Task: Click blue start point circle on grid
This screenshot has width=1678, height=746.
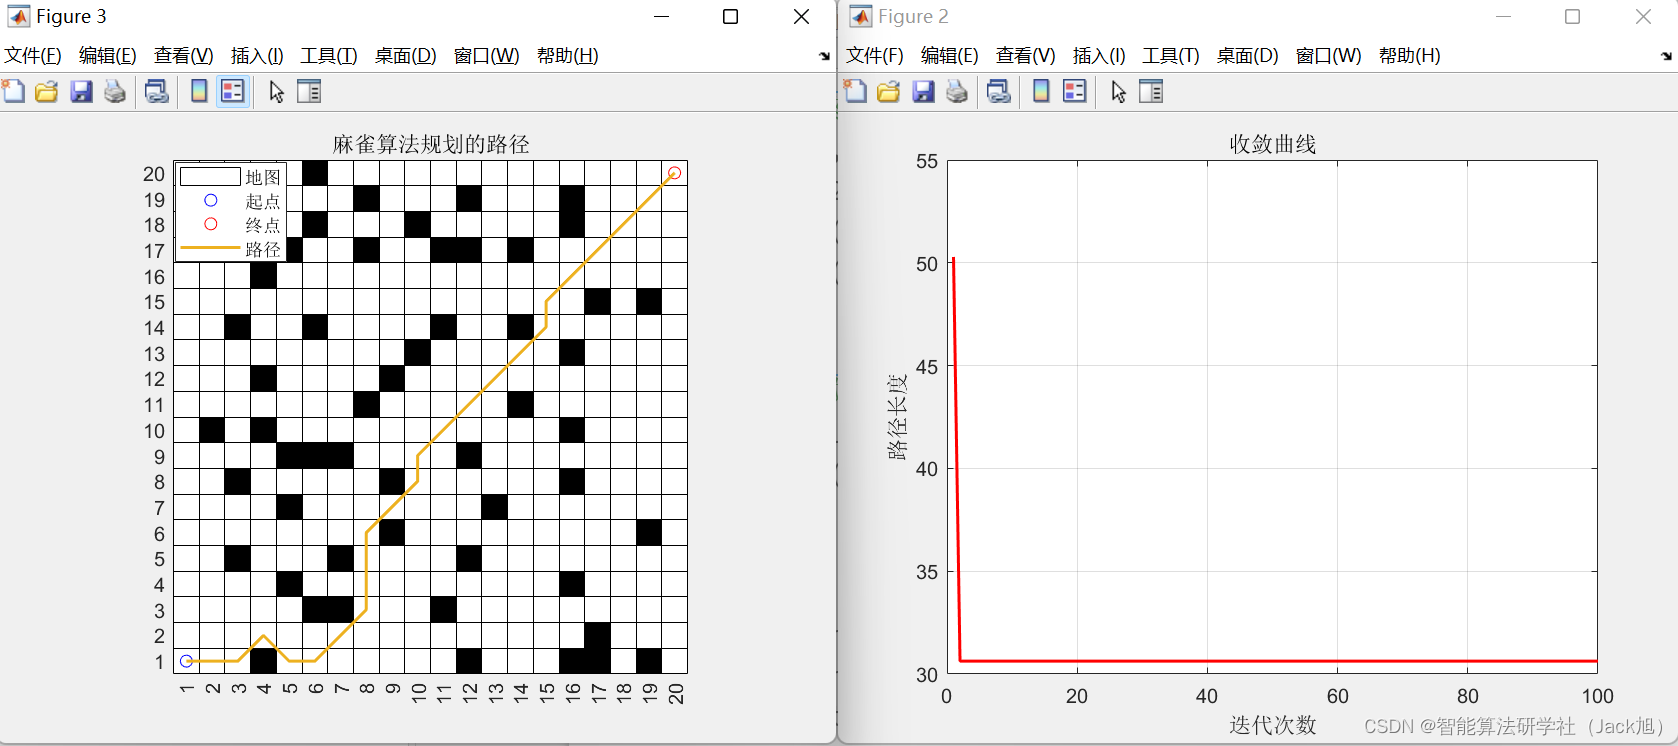Action: [186, 661]
